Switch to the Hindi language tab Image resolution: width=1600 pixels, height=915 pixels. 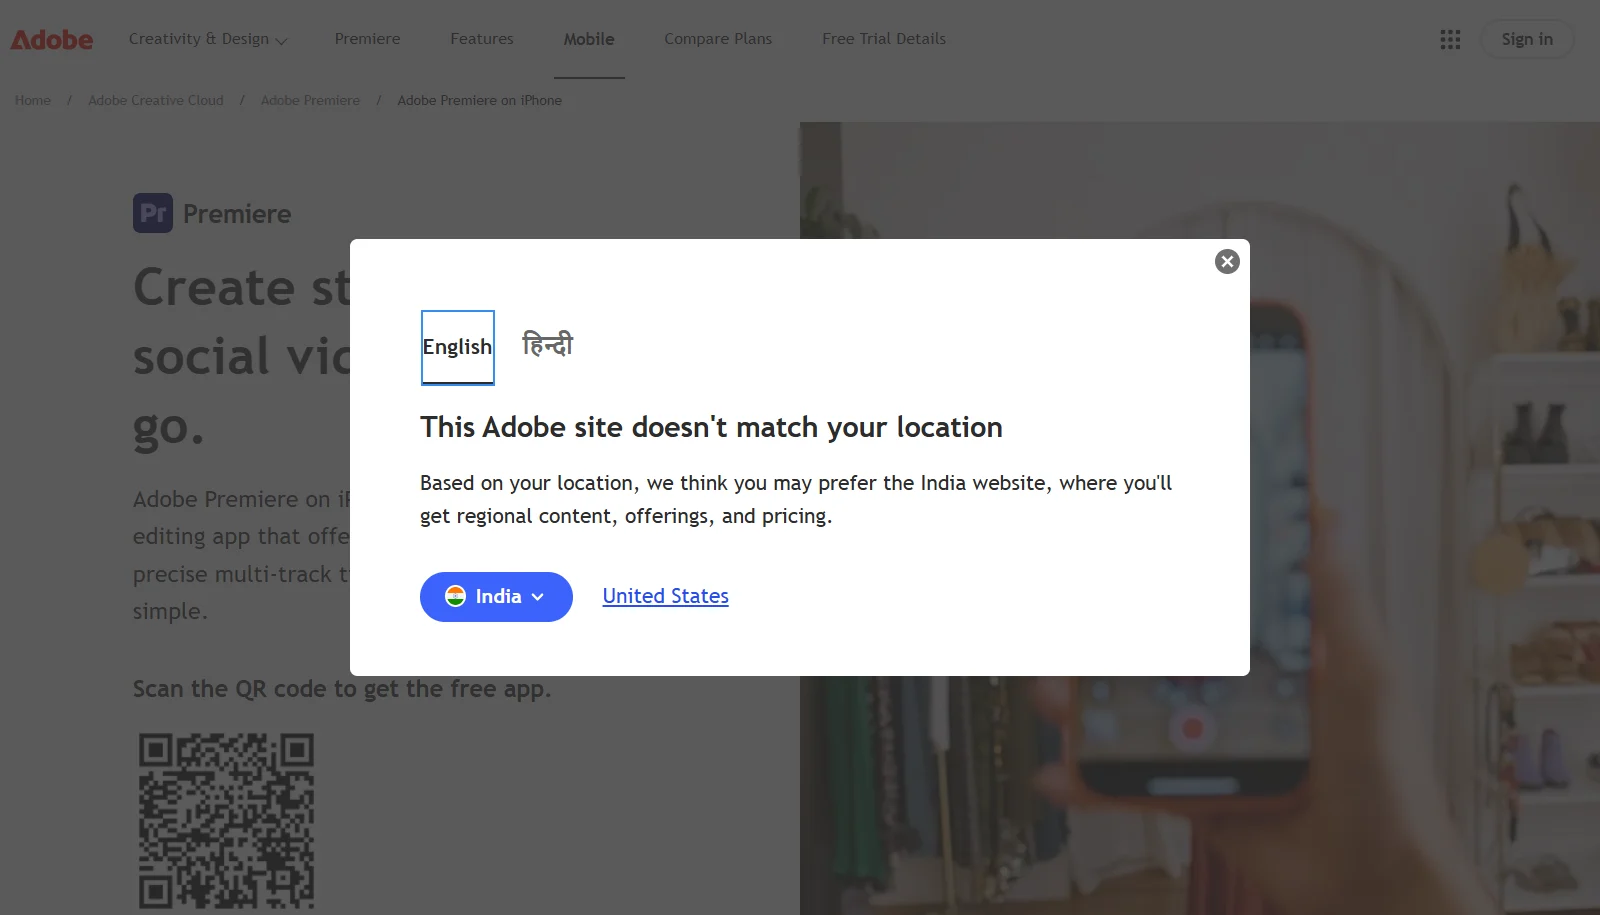coord(548,345)
